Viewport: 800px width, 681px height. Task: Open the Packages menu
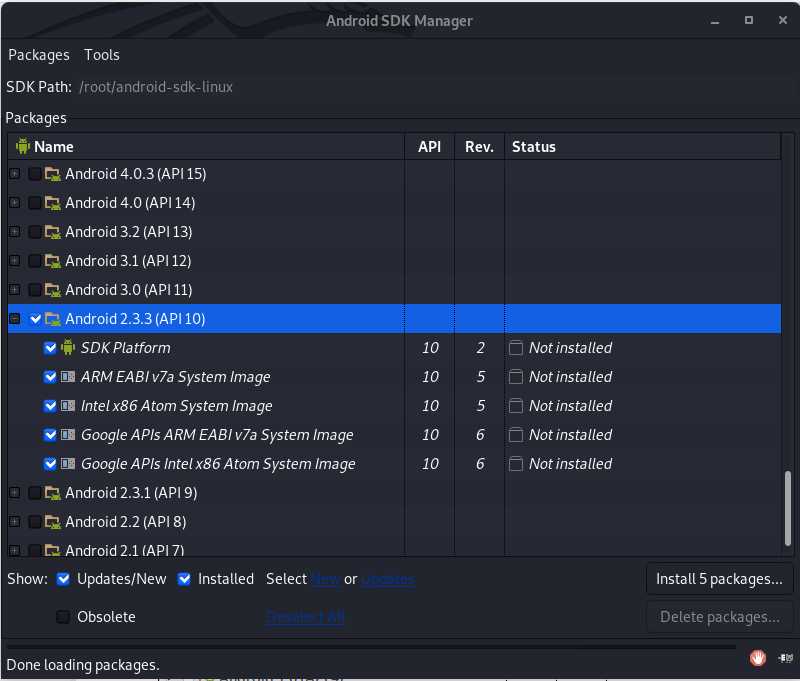click(39, 55)
